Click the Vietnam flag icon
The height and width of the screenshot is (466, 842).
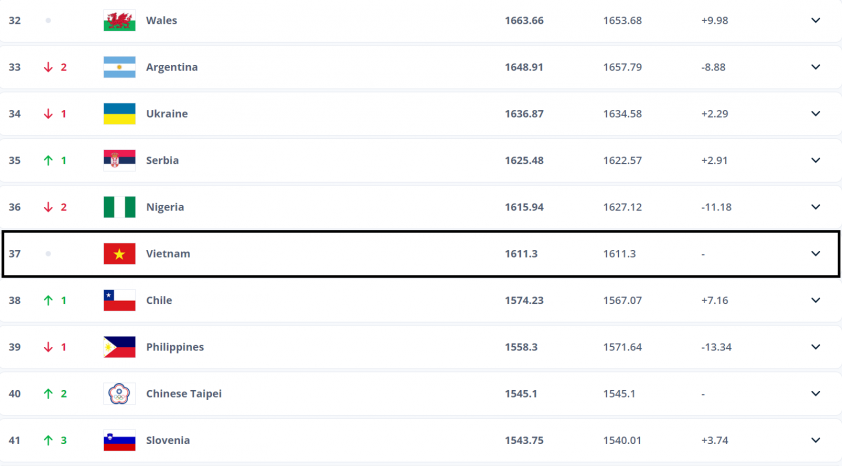pyautogui.click(x=119, y=254)
